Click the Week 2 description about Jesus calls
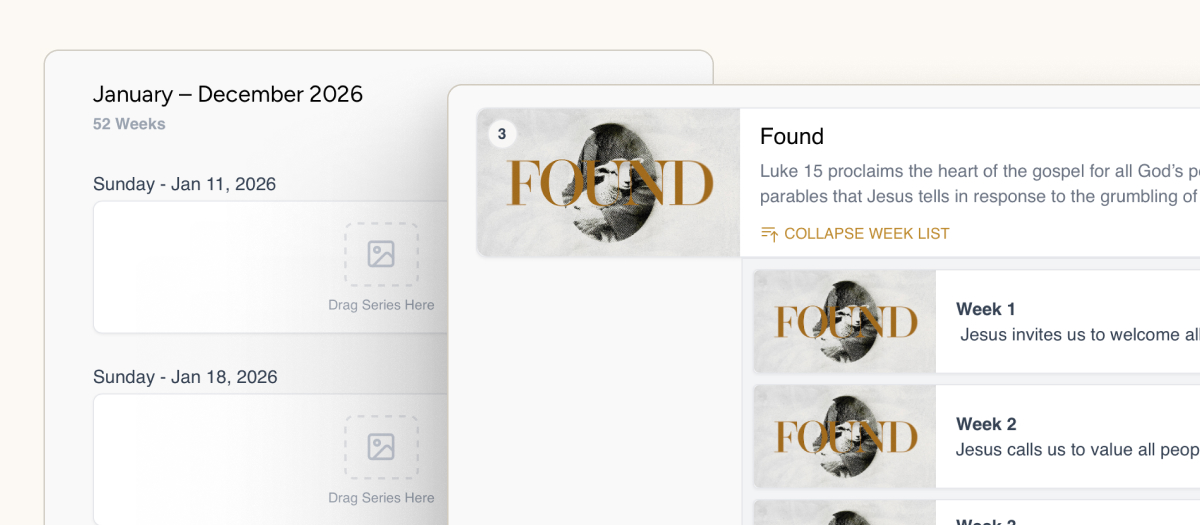The width and height of the screenshot is (1200, 525). point(1076,450)
